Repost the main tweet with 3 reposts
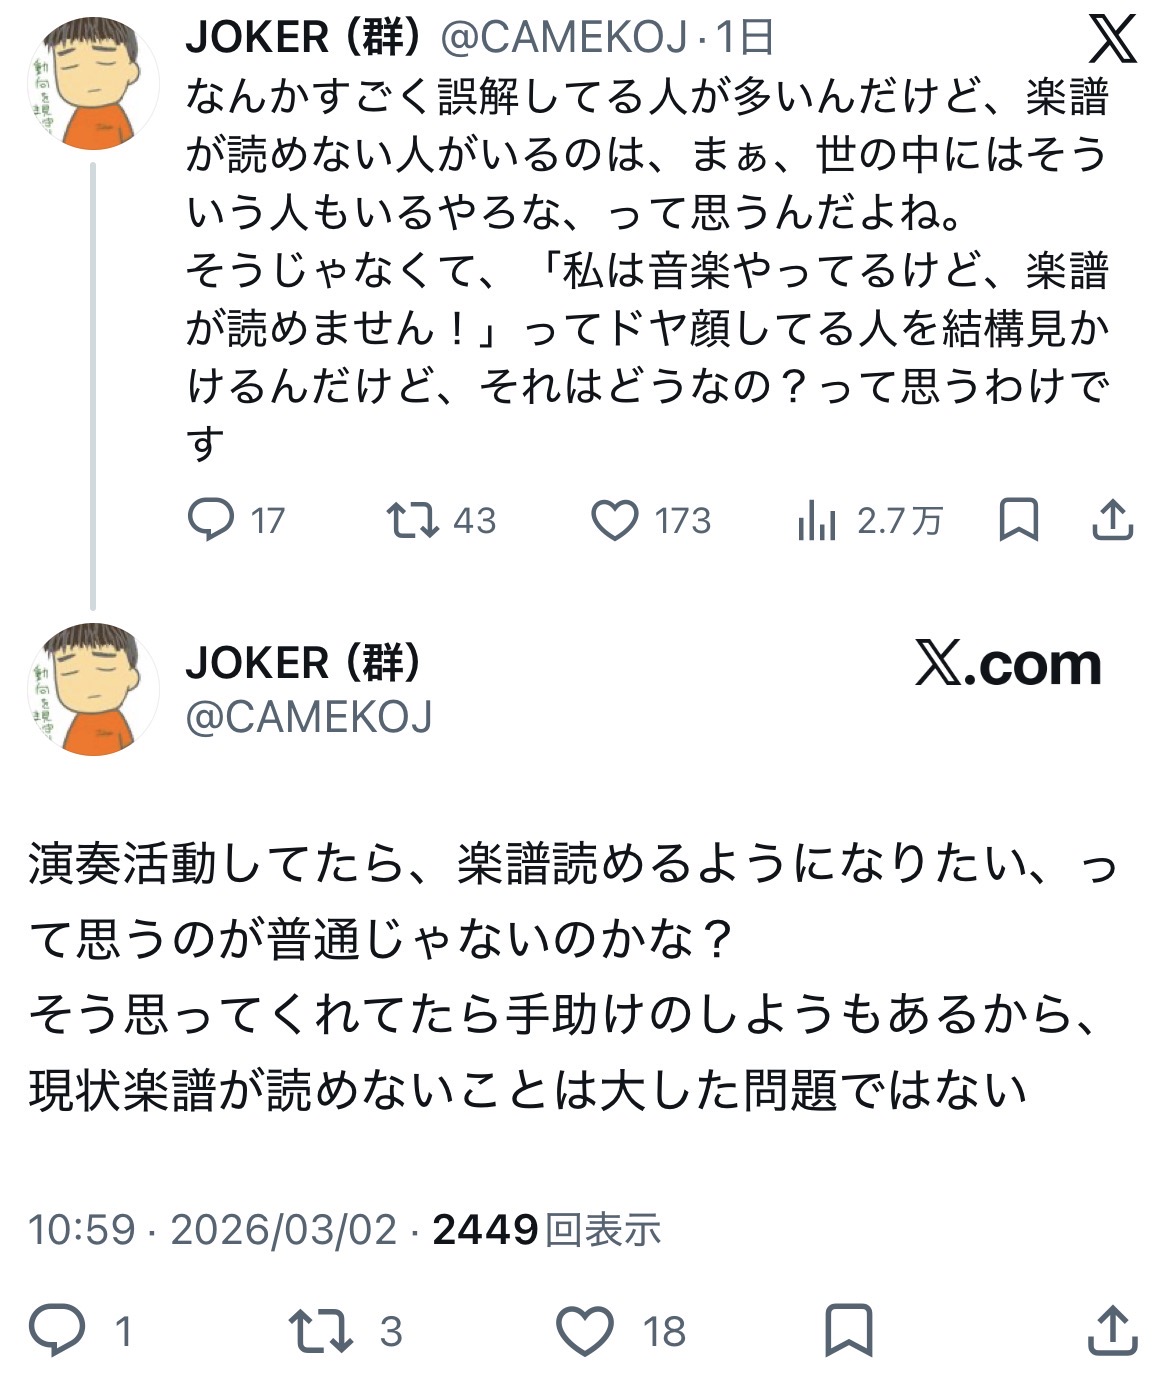The height and width of the screenshot is (1391, 1170). (320, 1330)
